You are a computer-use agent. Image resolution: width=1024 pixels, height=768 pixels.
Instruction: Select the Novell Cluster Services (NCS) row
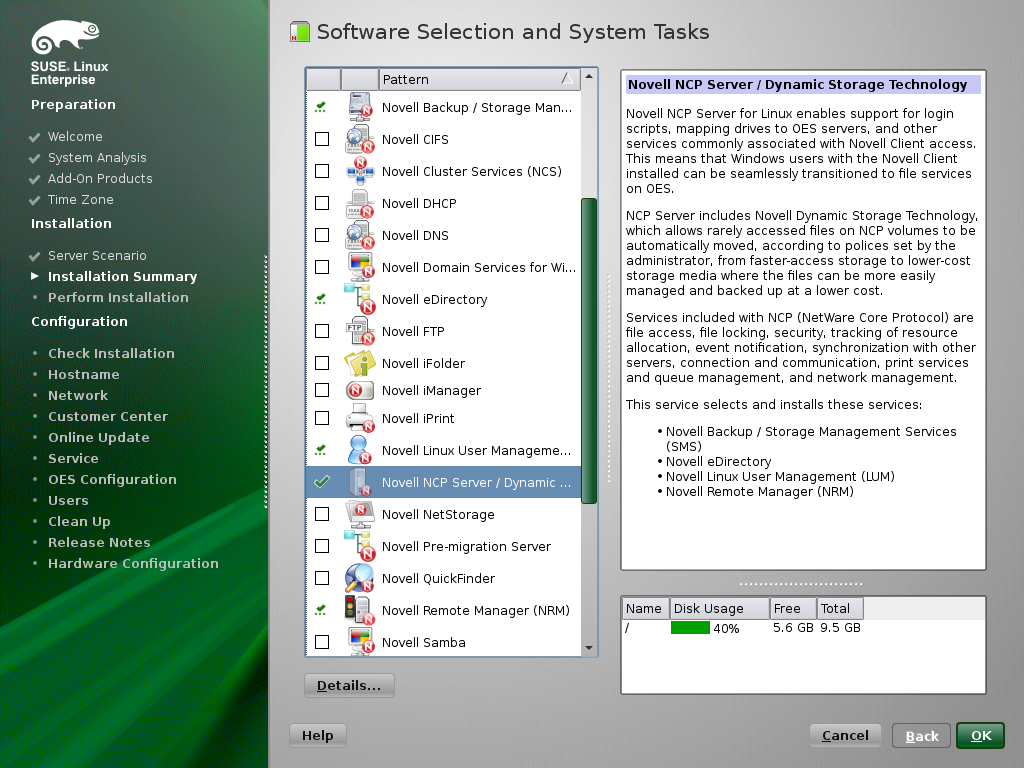tap(471, 171)
